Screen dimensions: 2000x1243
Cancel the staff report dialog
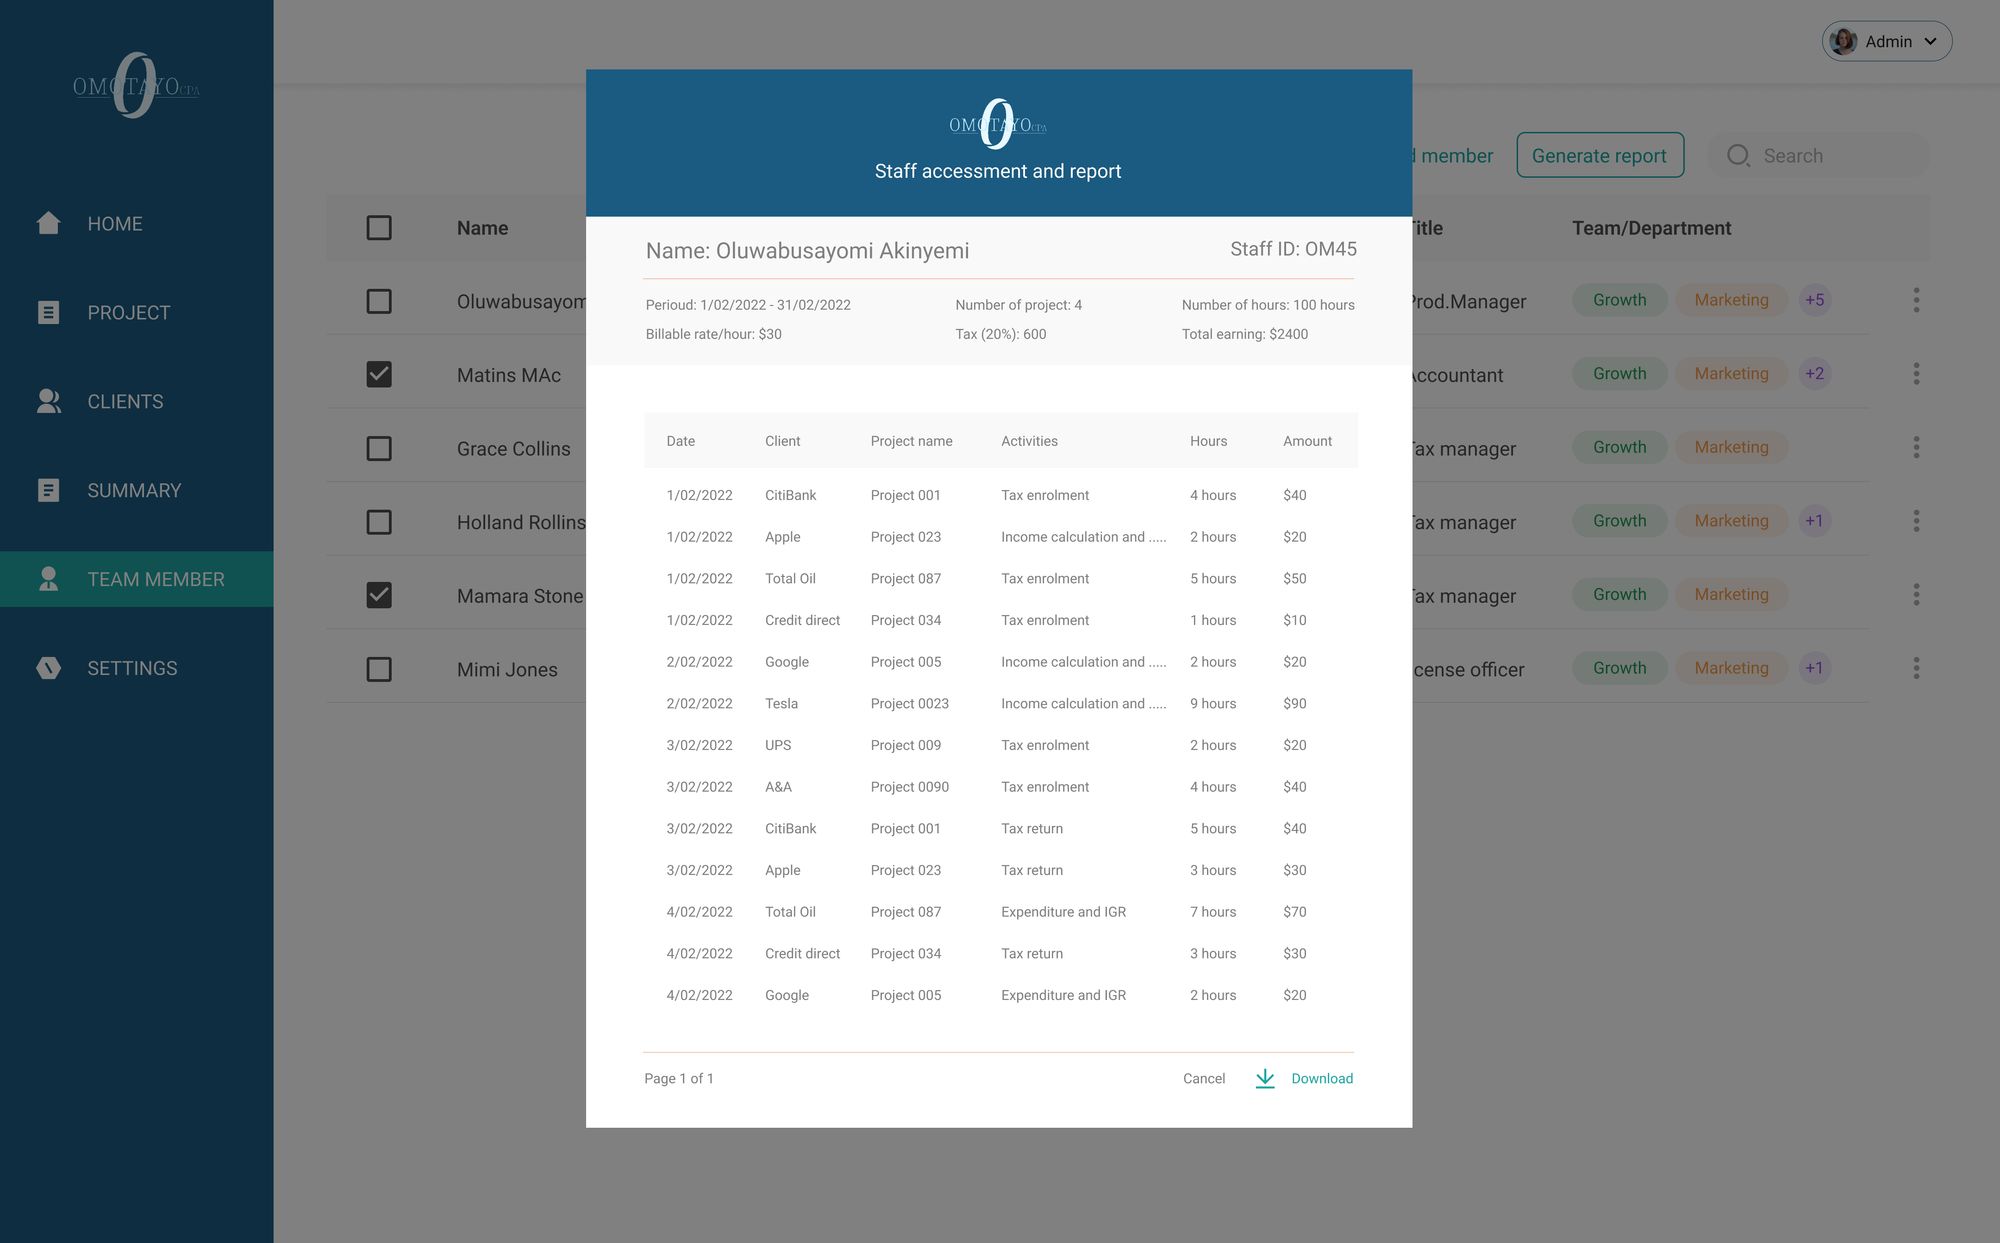pos(1203,1078)
